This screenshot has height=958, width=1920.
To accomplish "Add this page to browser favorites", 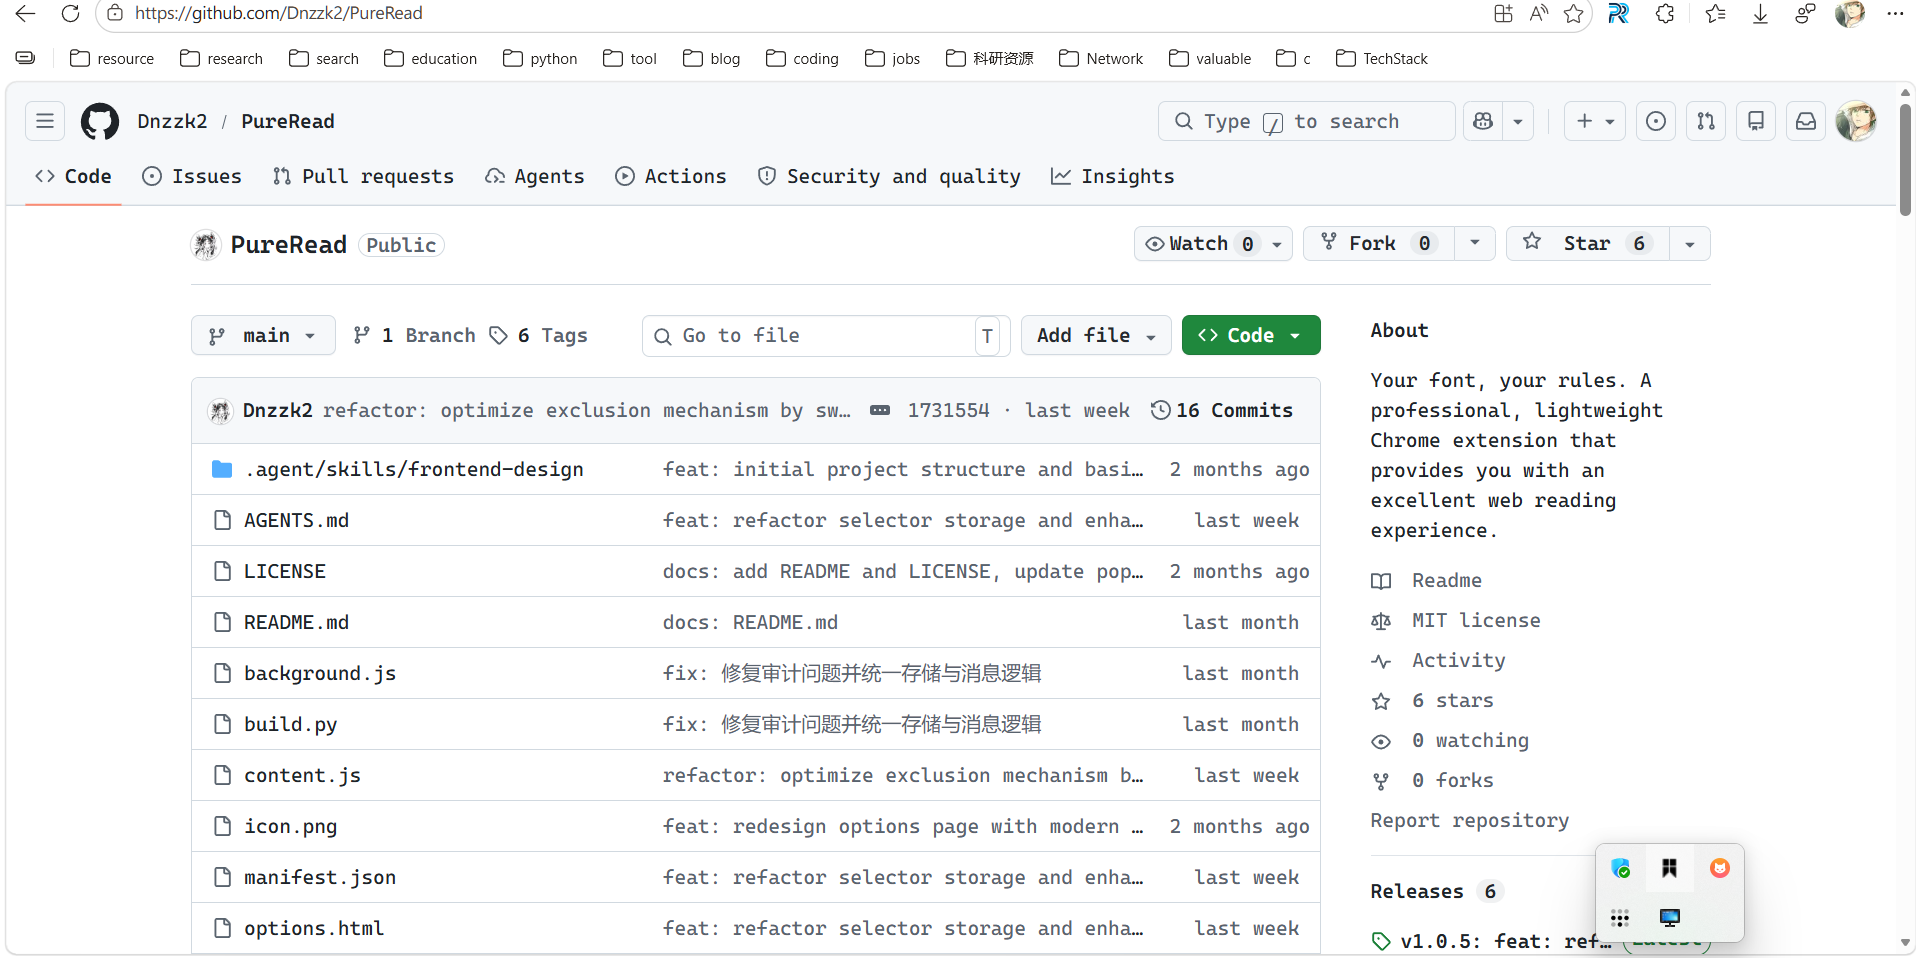I will point(1573,13).
